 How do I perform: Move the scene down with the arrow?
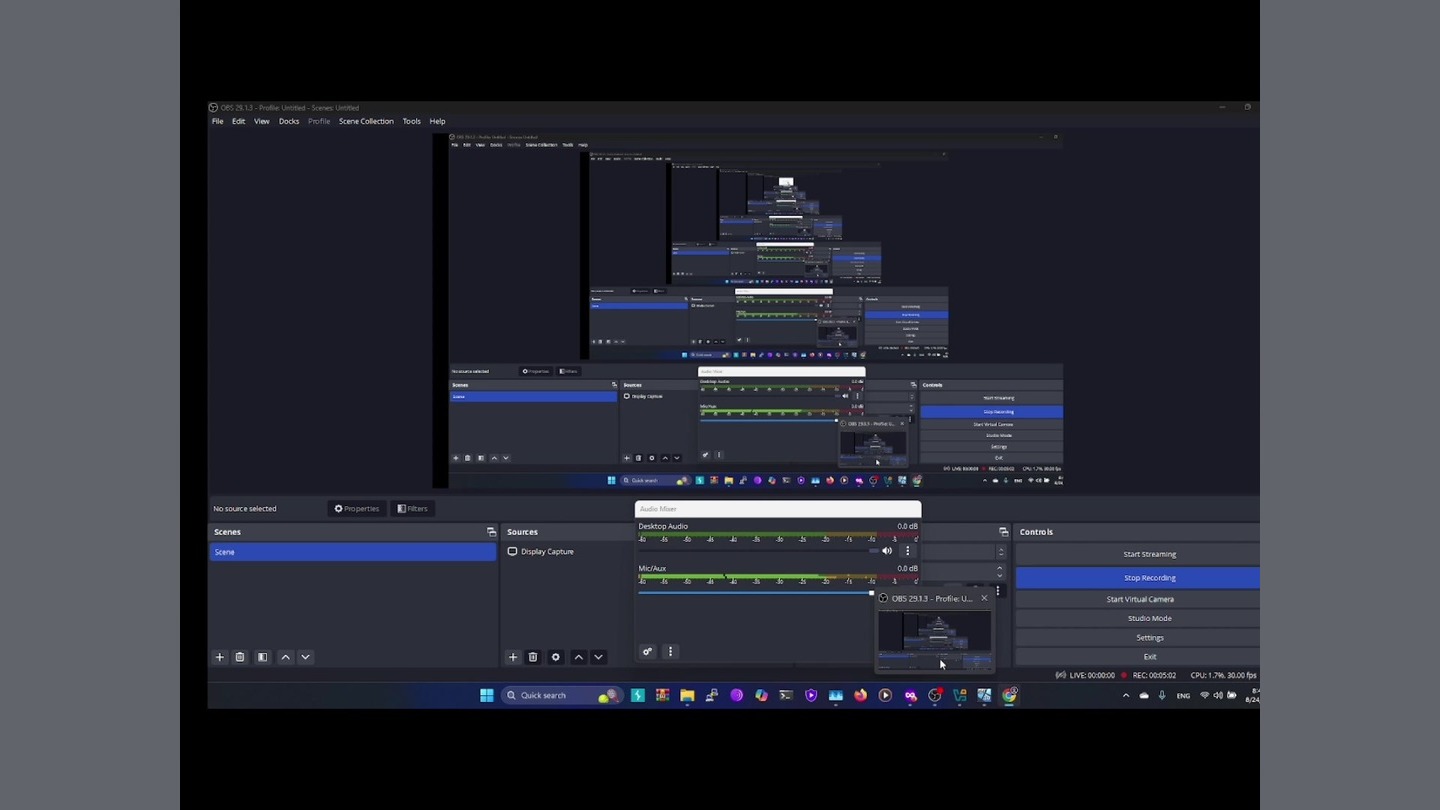305,657
